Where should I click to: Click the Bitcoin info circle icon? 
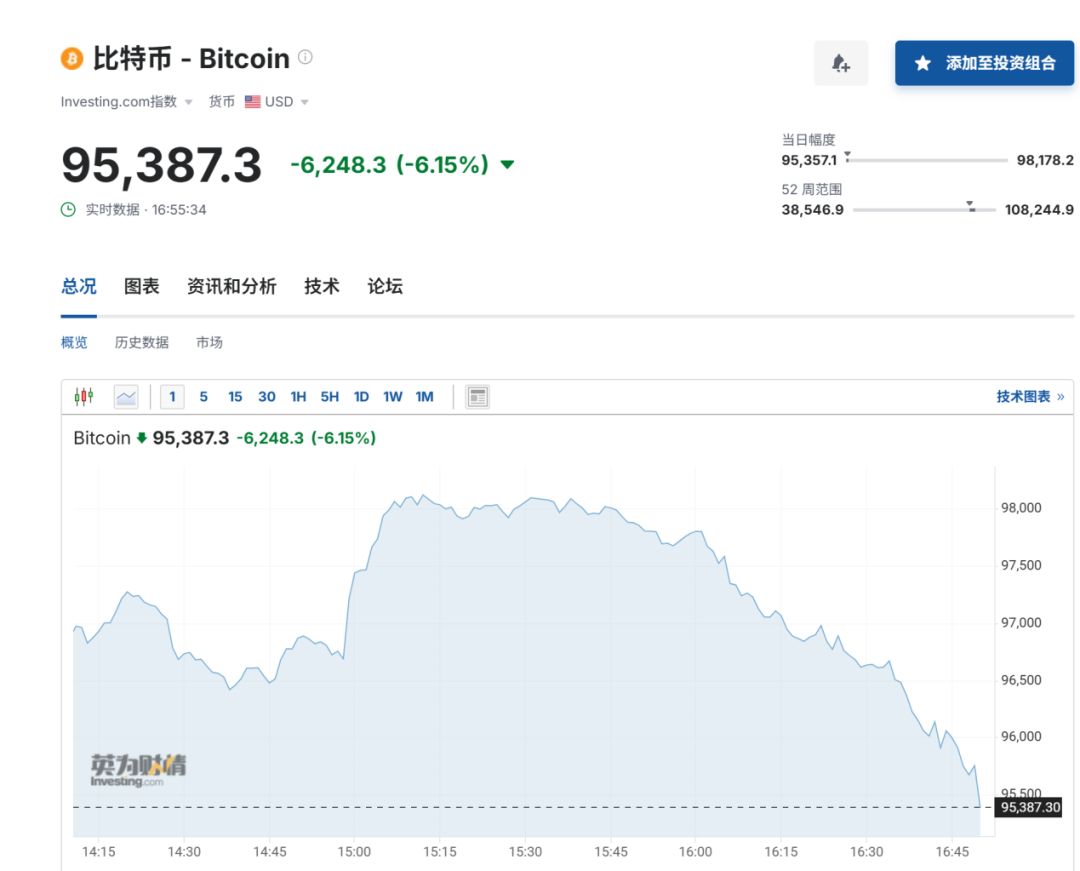click(x=305, y=57)
